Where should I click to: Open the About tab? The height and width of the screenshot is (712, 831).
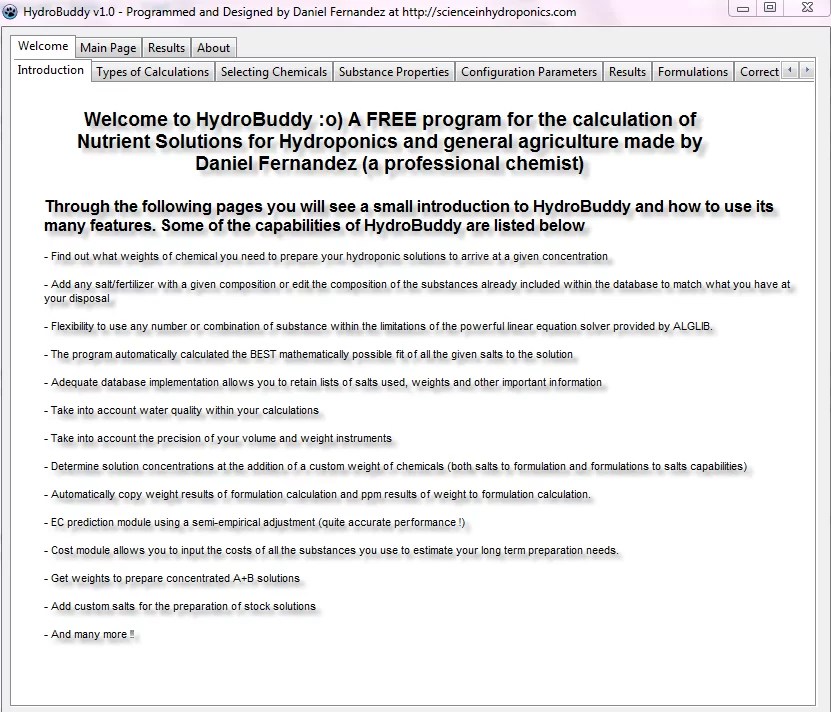[x=214, y=48]
